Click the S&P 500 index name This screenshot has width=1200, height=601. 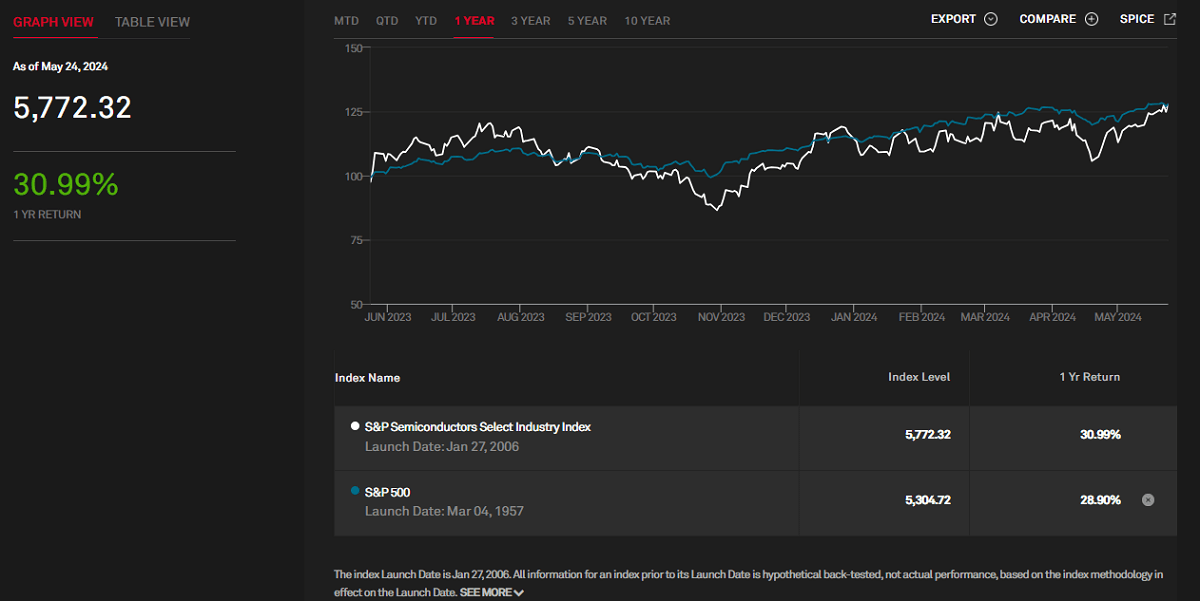[x=387, y=492]
